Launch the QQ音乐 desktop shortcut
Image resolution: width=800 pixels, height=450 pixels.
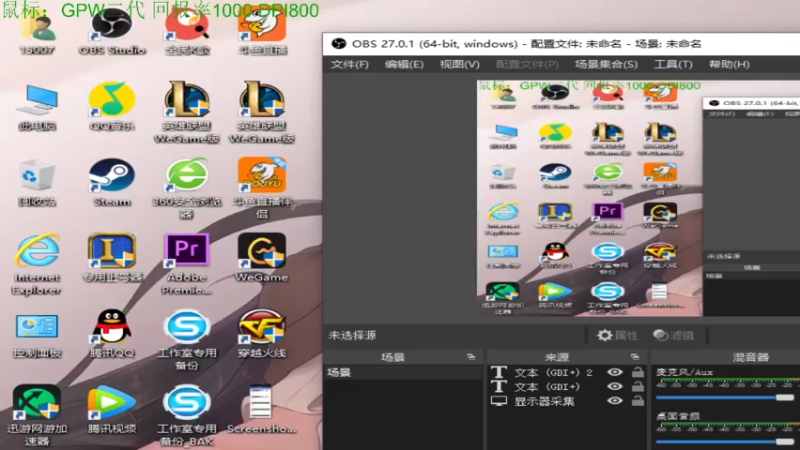click(112, 107)
